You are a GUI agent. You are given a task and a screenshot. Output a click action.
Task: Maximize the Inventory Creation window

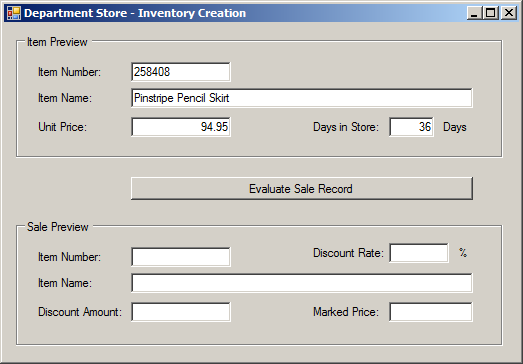pos(491,13)
